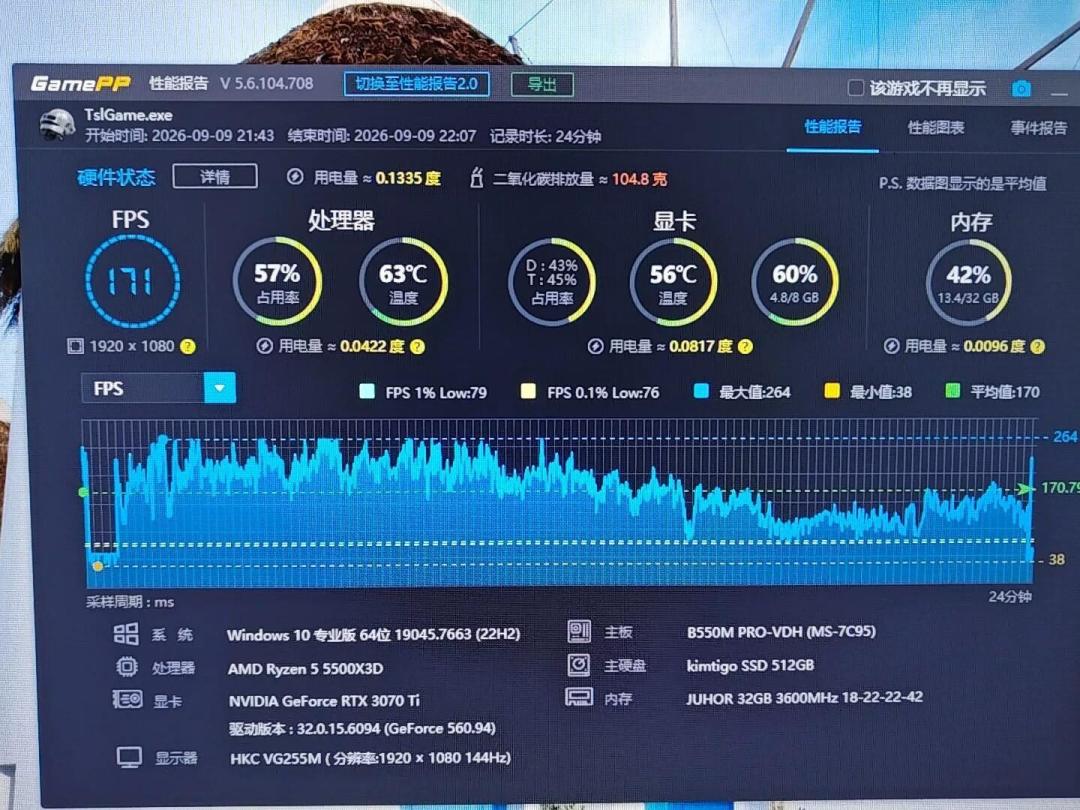
Task: Click the 最小值 yellow legend swatch
Action: tap(832, 391)
